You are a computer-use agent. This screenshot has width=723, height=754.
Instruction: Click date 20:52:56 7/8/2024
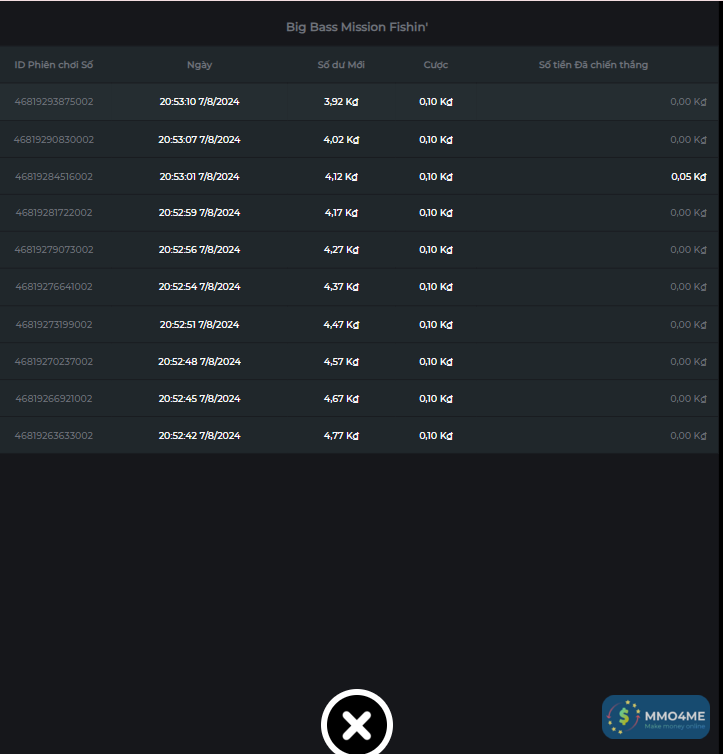tap(199, 250)
